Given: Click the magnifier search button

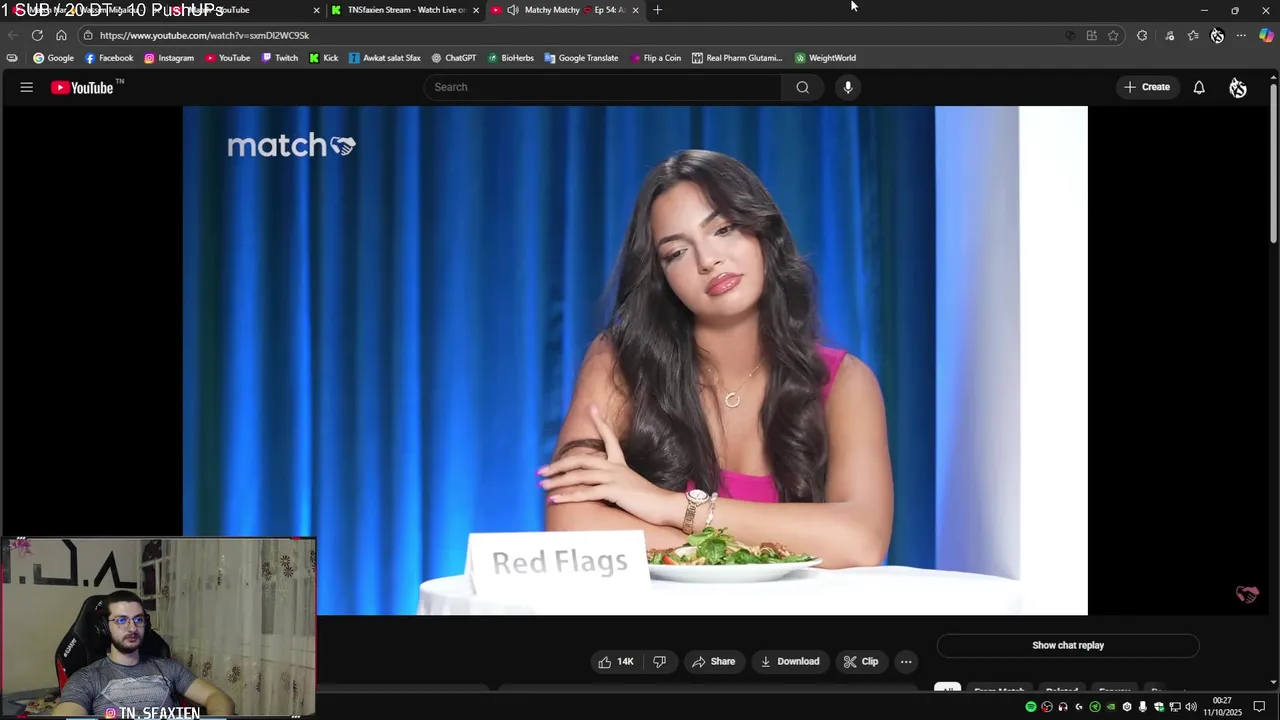Looking at the screenshot, I should coord(802,87).
